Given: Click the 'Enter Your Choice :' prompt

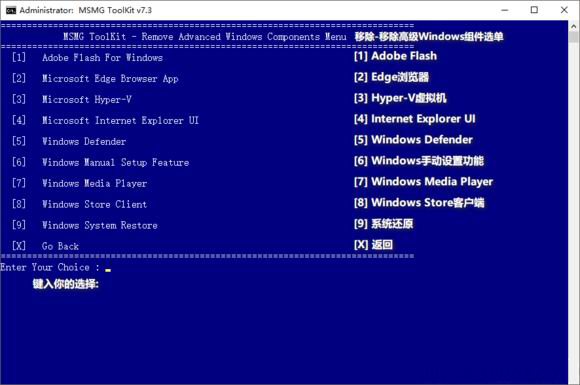Looking at the screenshot, I should coord(50,267).
